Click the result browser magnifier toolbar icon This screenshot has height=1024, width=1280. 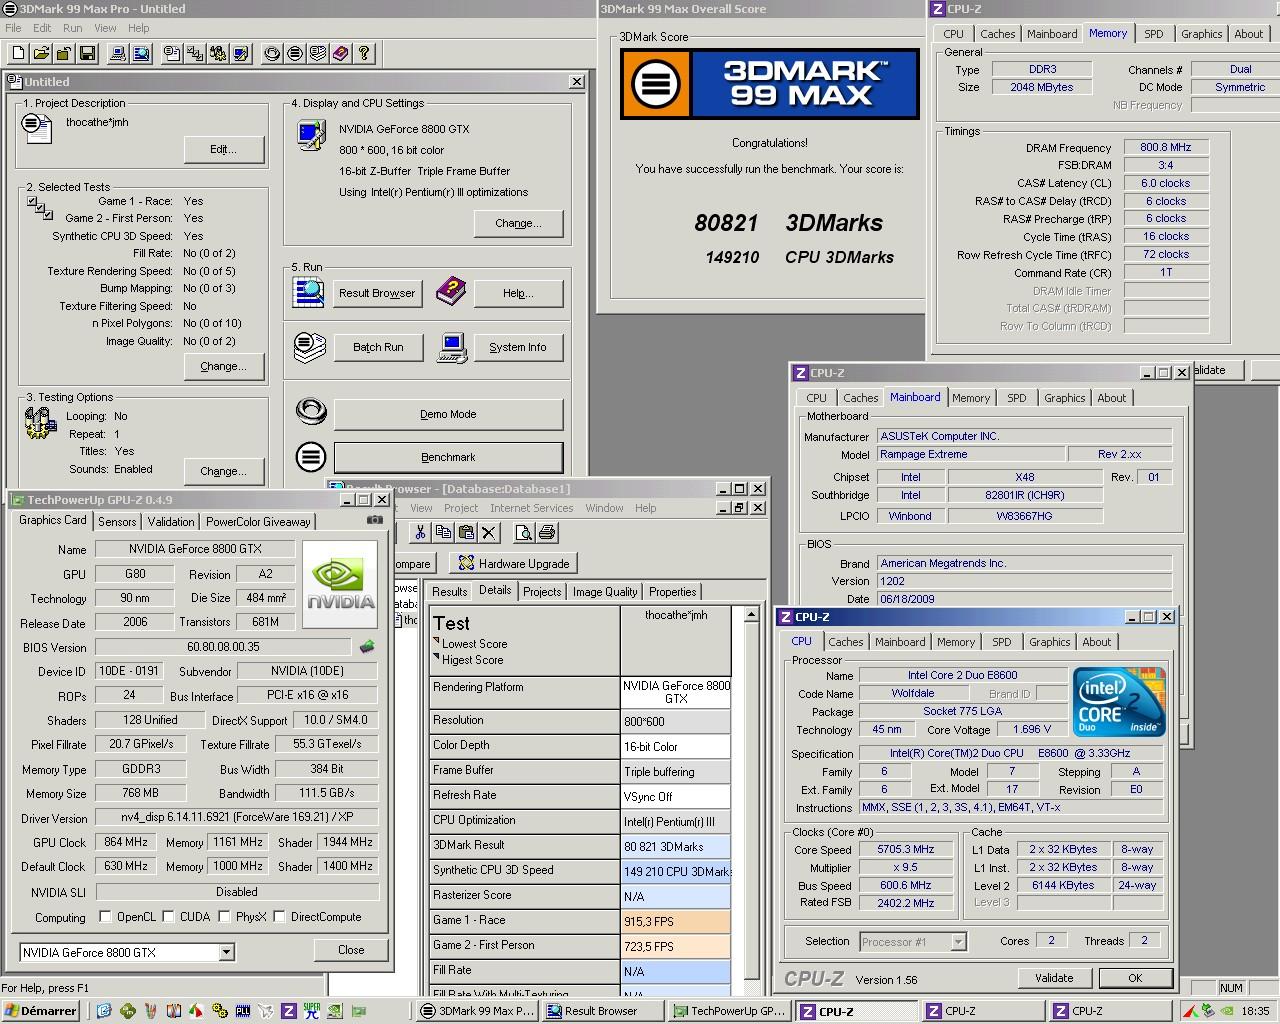tap(141, 53)
